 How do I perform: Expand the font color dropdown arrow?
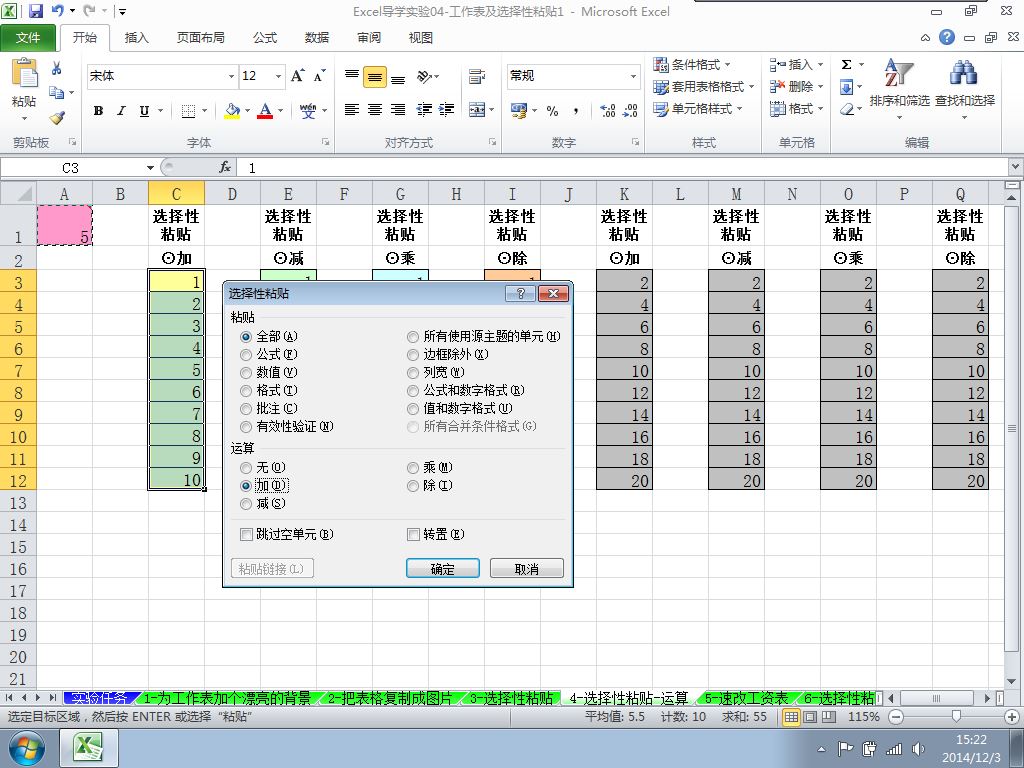tap(281, 111)
